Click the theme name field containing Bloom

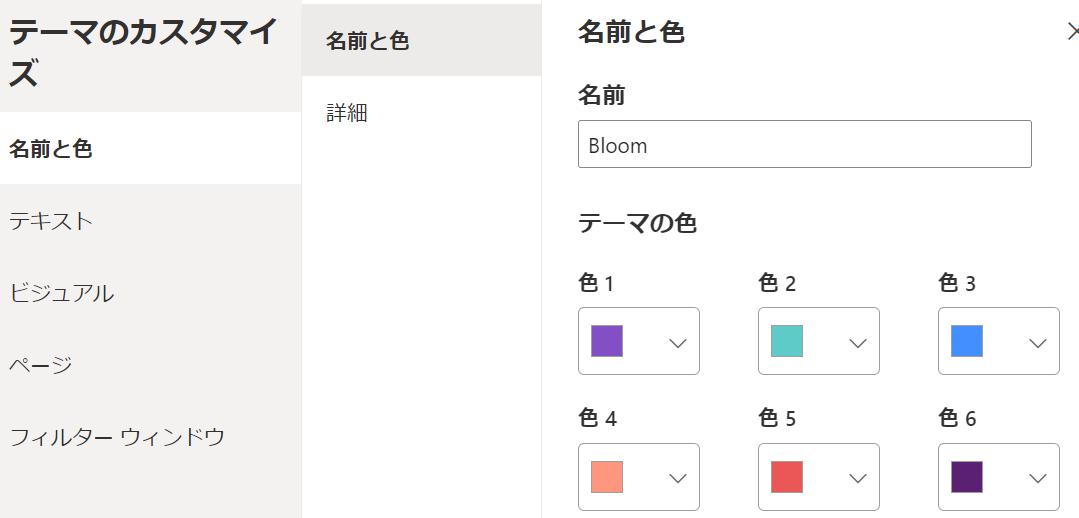pos(804,145)
